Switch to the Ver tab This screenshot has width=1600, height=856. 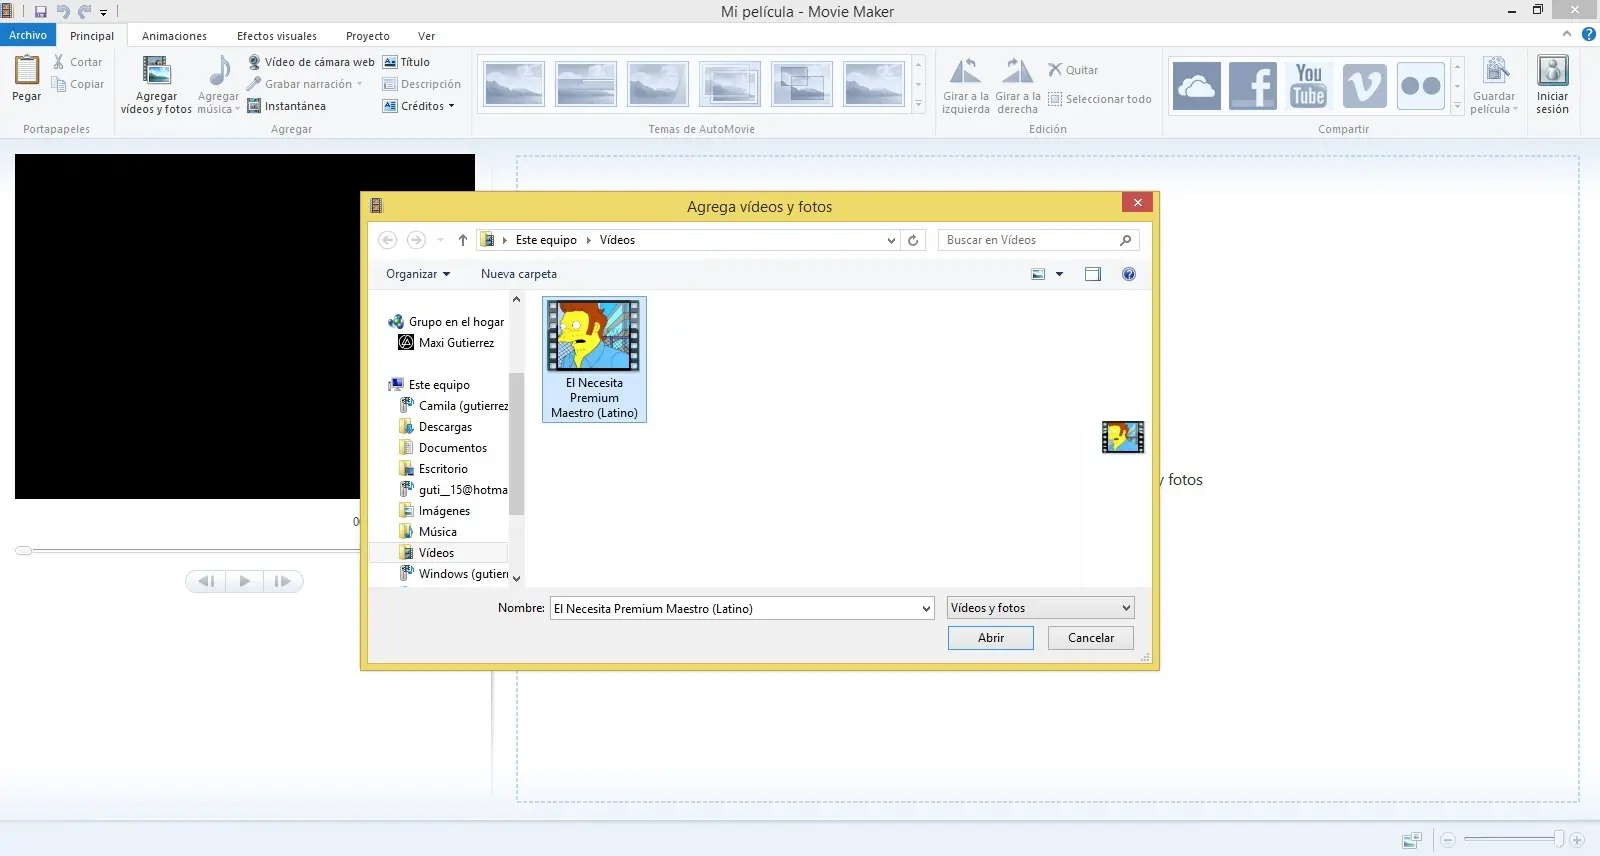(427, 36)
